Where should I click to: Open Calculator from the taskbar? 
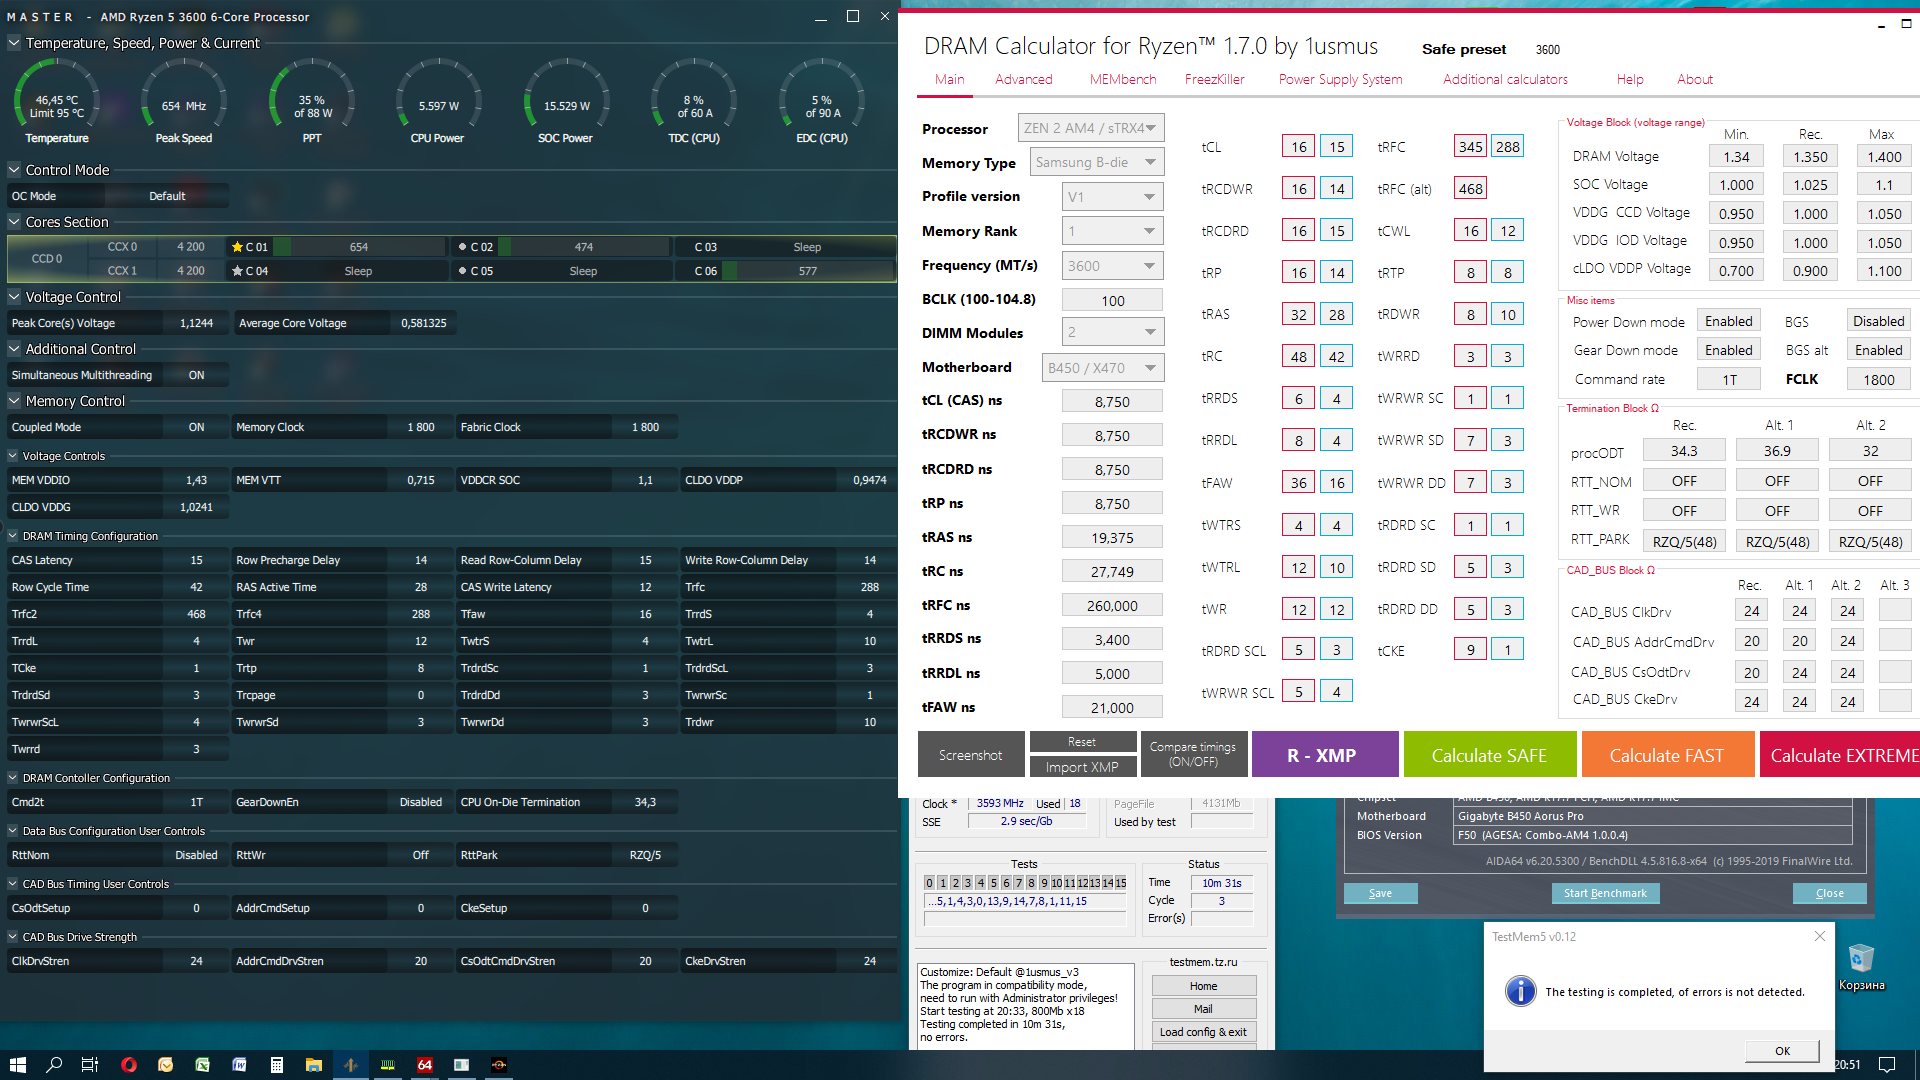click(276, 1065)
